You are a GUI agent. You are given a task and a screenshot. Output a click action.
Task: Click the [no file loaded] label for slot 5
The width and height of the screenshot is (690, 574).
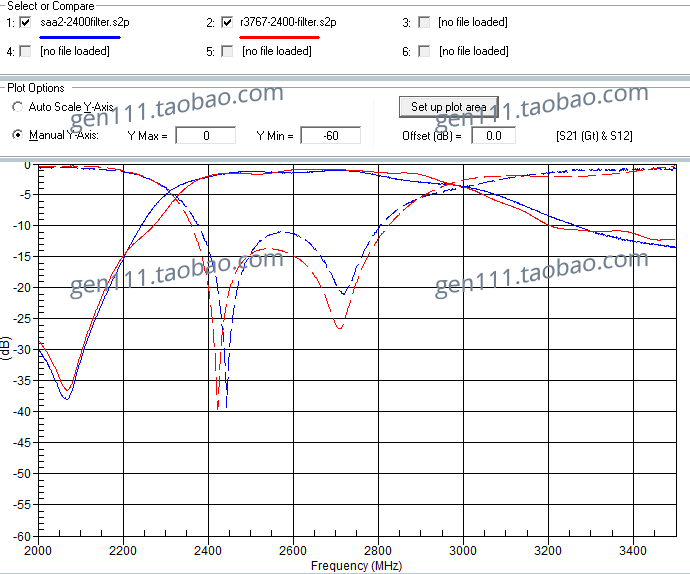pyautogui.click(x=277, y=51)
